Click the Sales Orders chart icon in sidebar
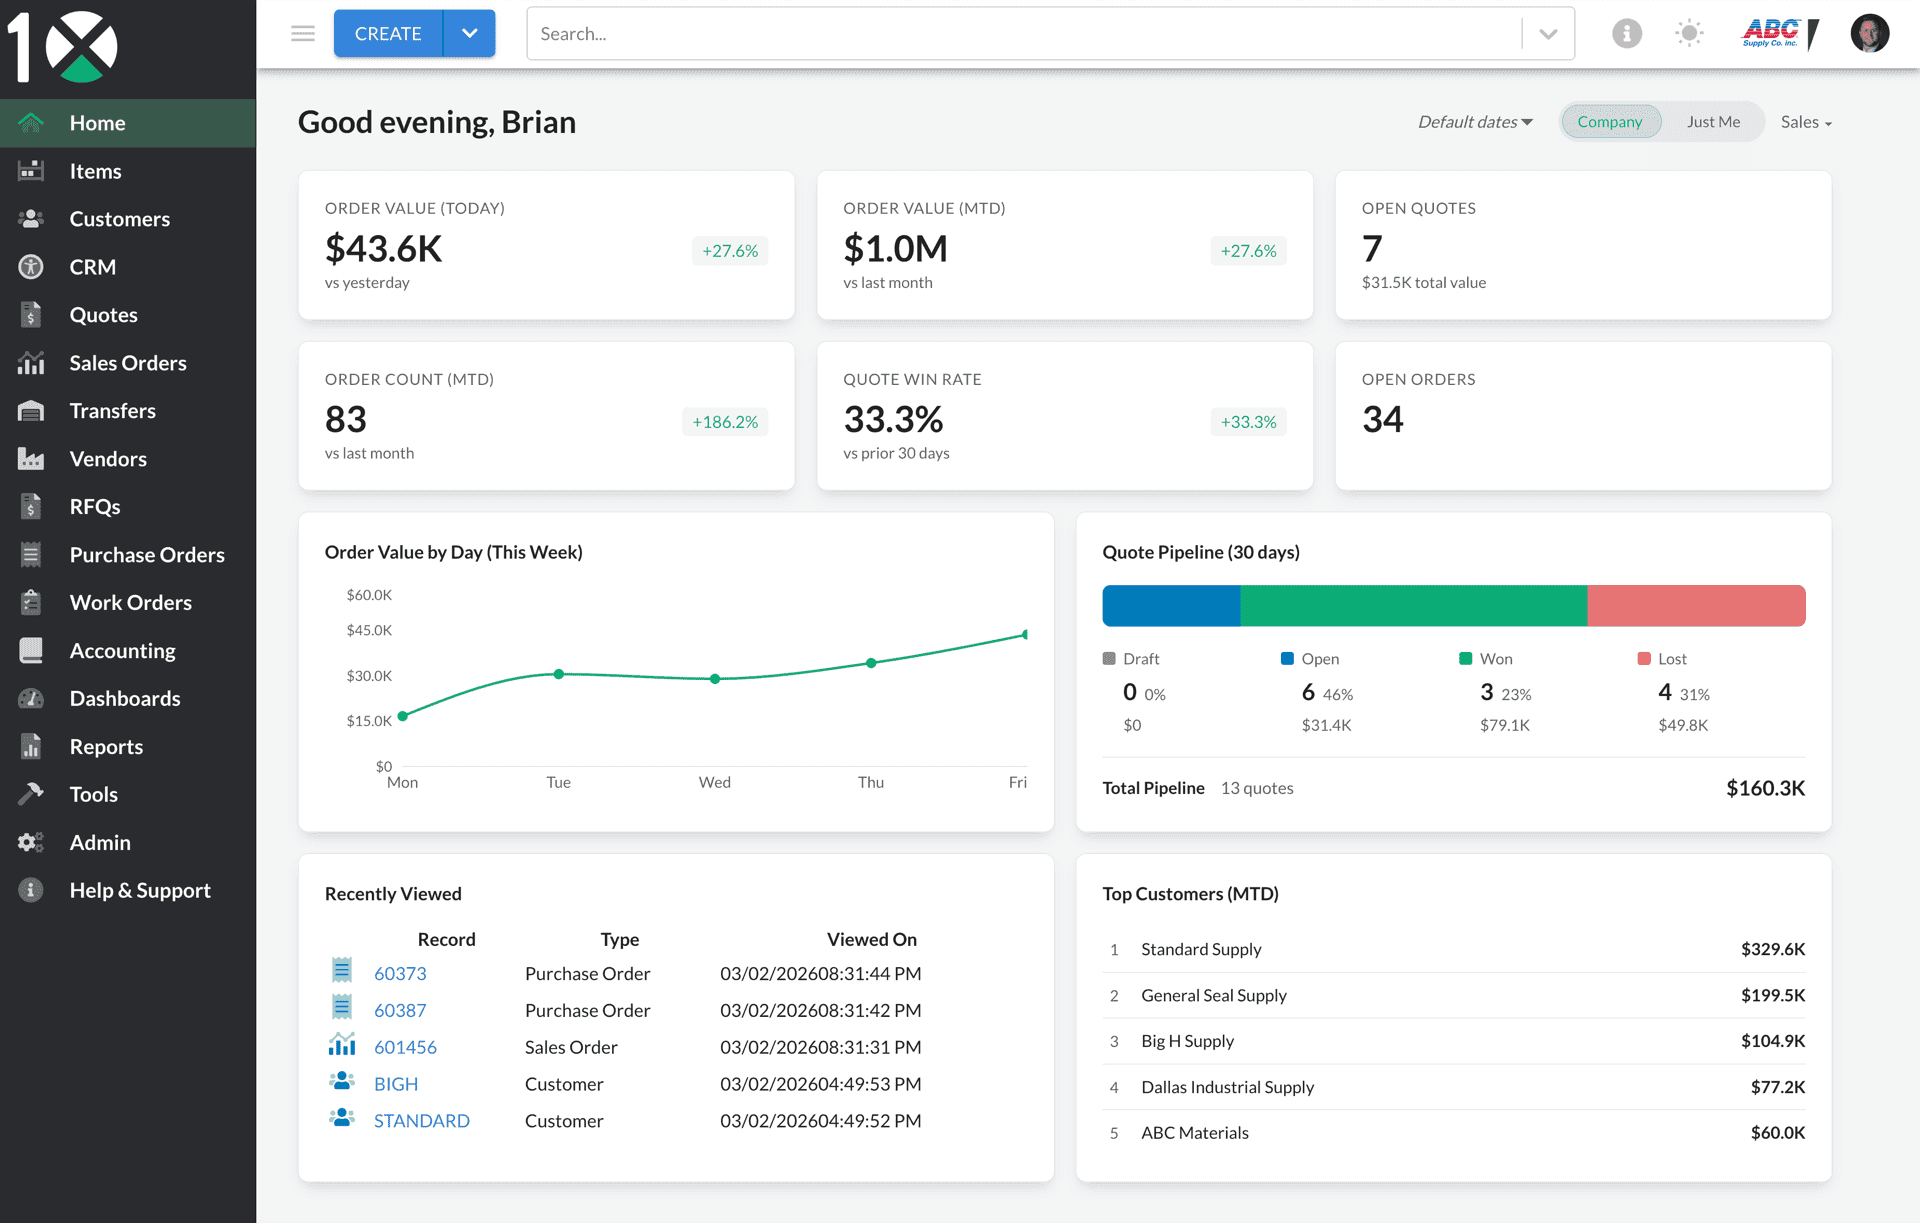 coord(31,363)
